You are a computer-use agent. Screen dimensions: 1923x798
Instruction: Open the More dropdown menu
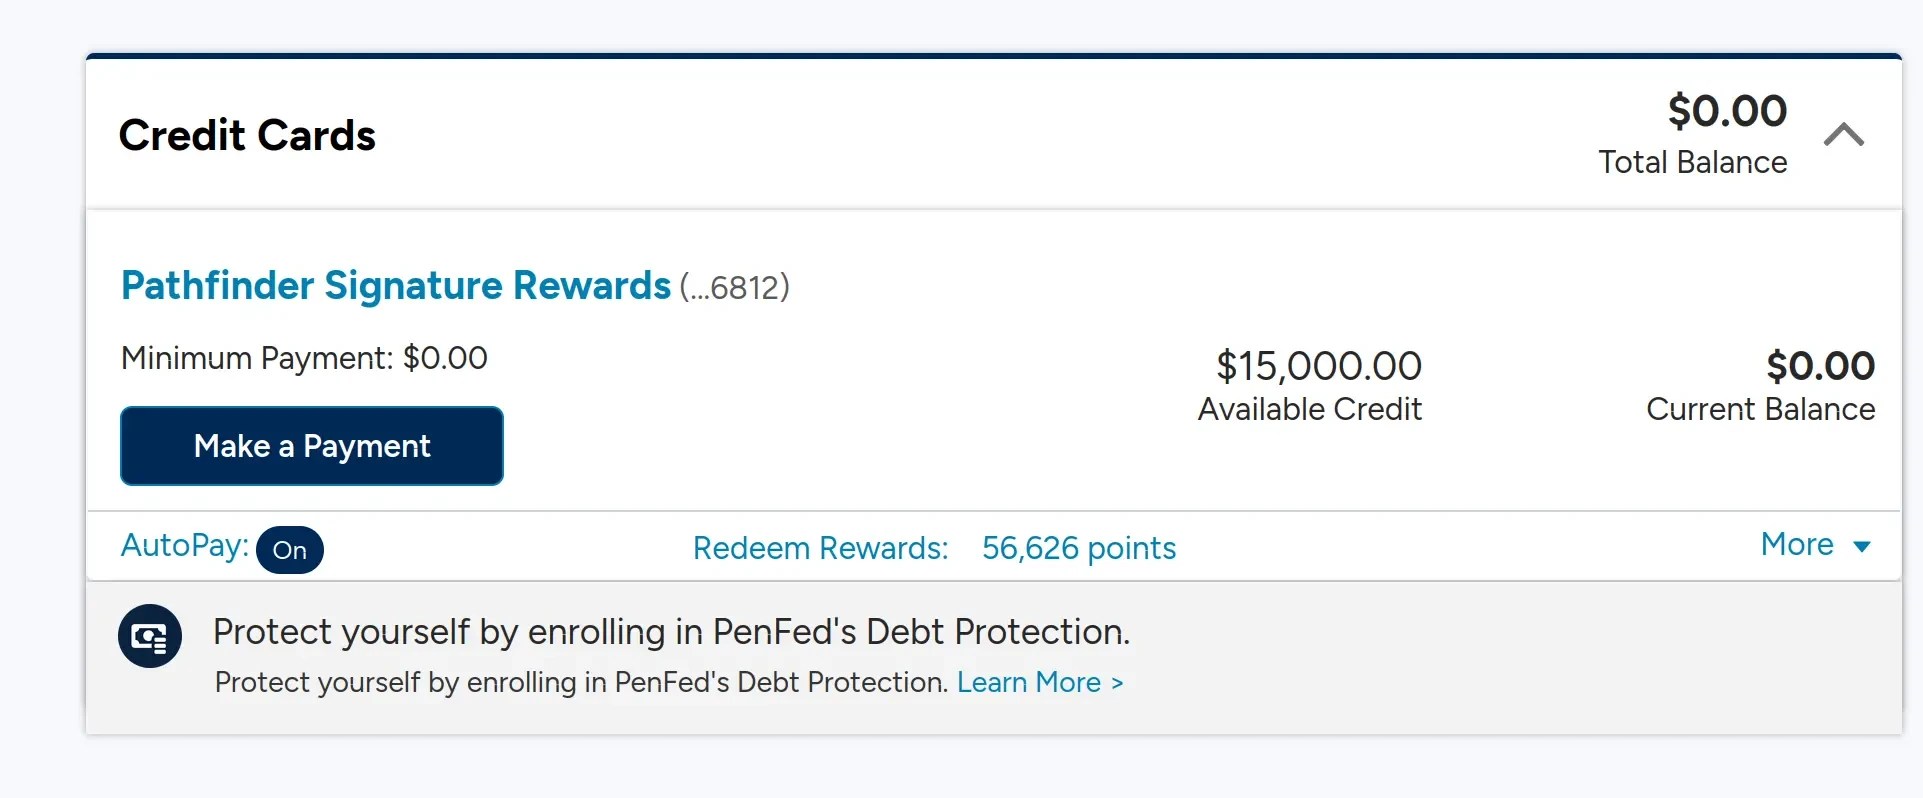click(x=1815, y=545)
